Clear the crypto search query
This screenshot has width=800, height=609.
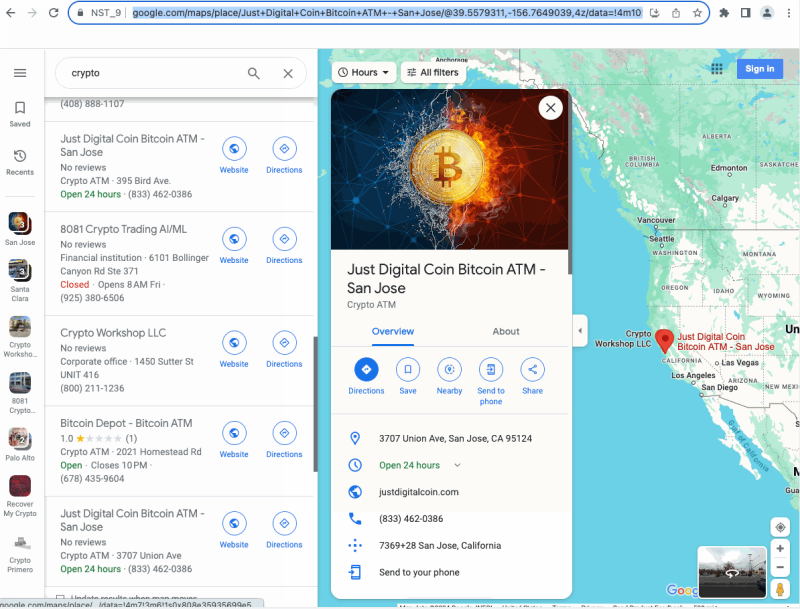288,73
